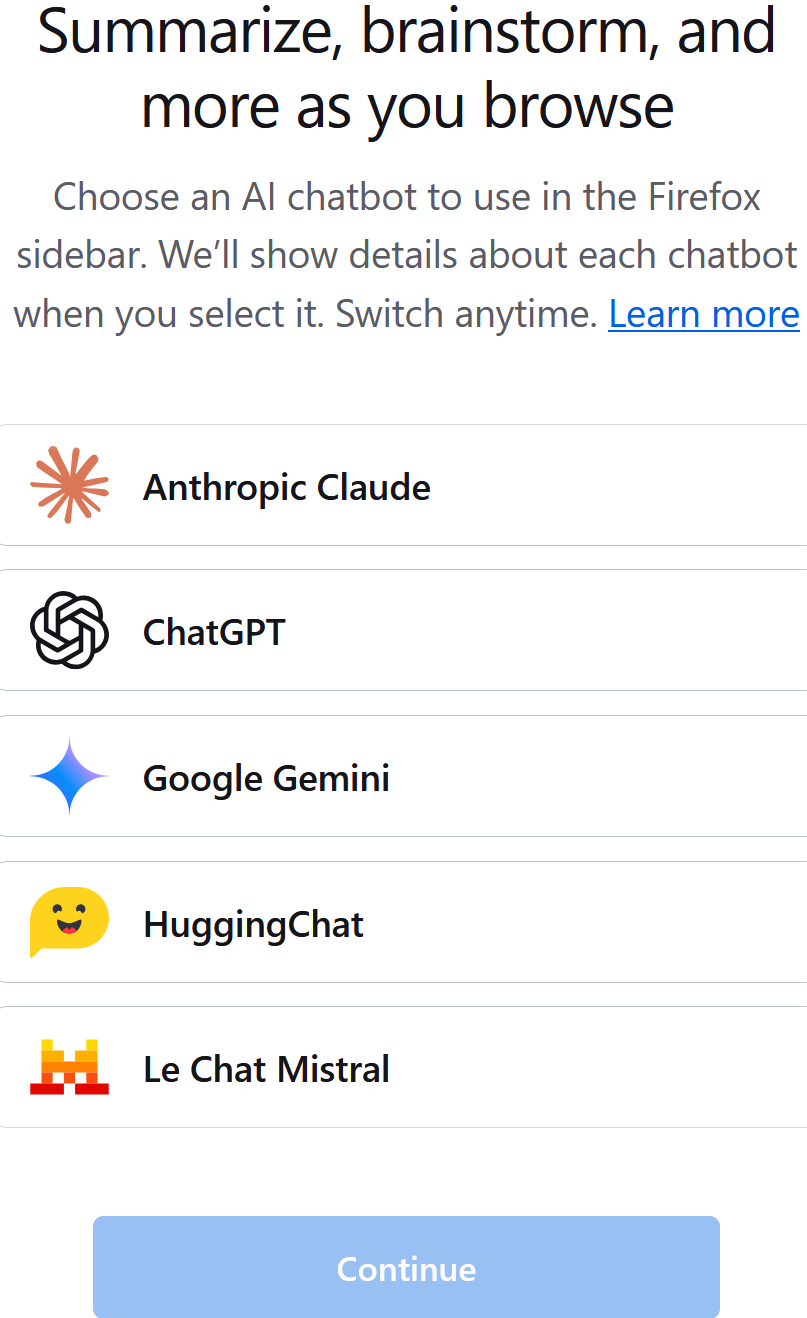Click the "HuggingChat" text label
807x1318 pixels.
(253, 924)
